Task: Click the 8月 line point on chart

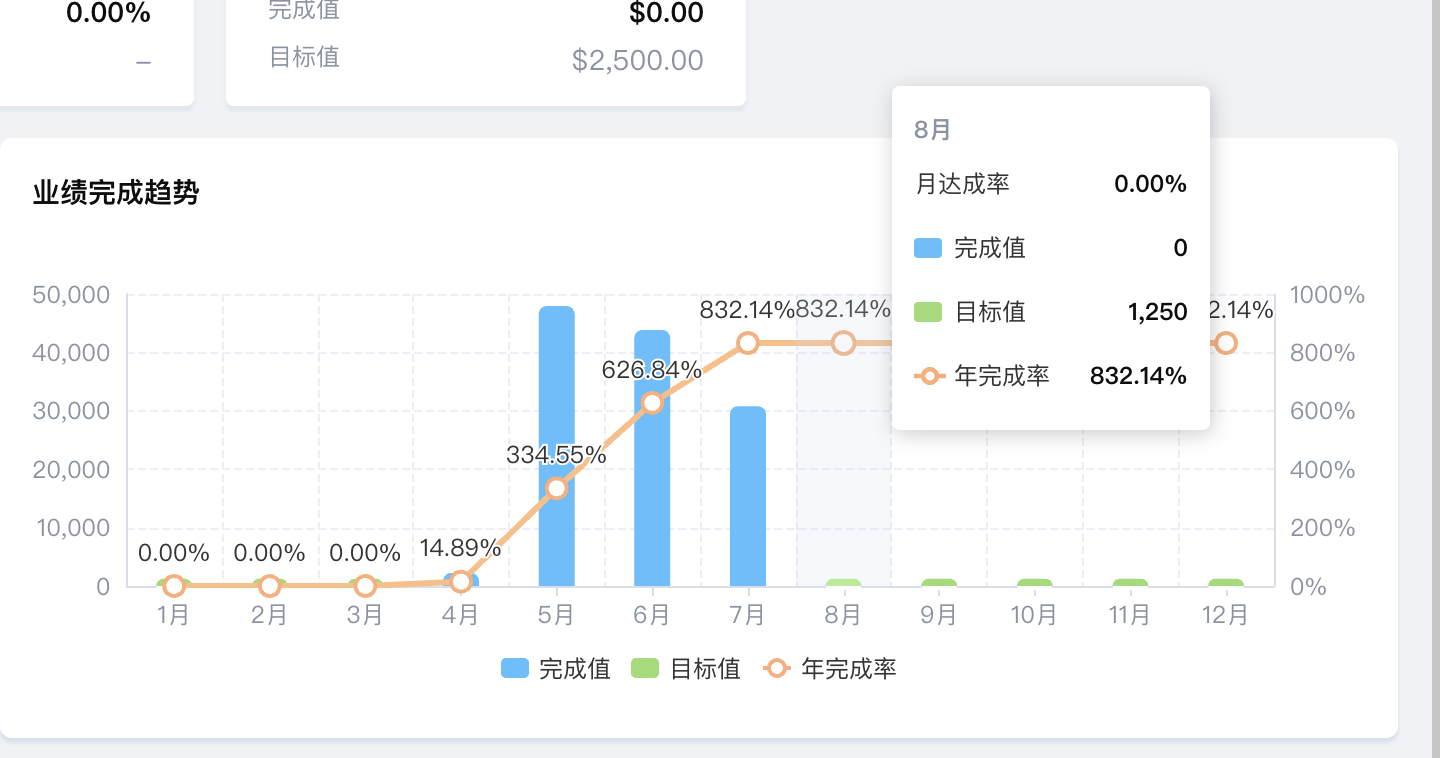Action: click(x=844, y=343)
